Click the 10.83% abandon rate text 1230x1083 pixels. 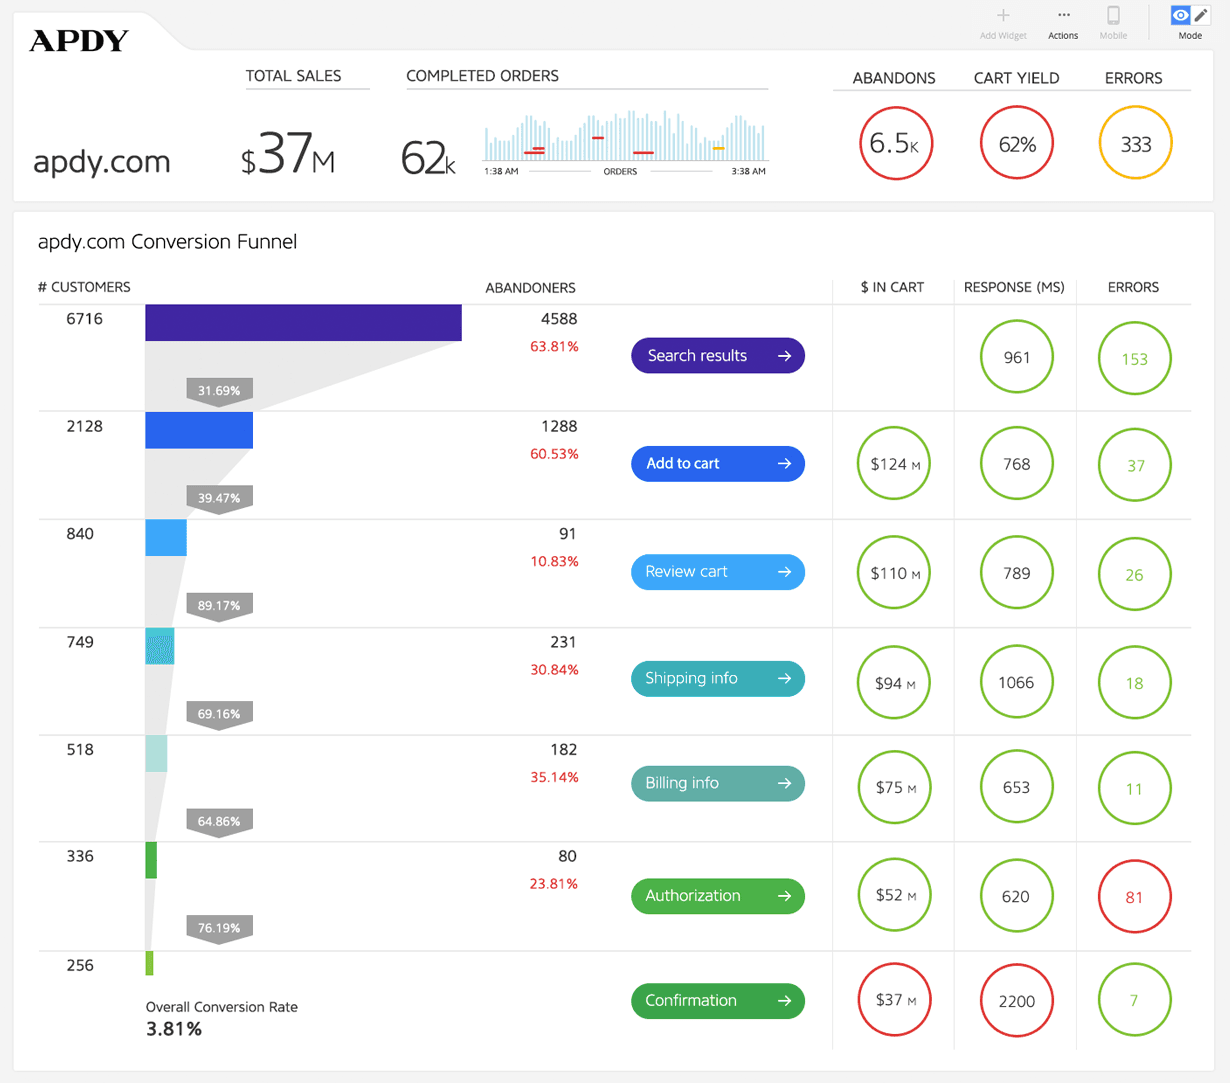tap(554, 561)
